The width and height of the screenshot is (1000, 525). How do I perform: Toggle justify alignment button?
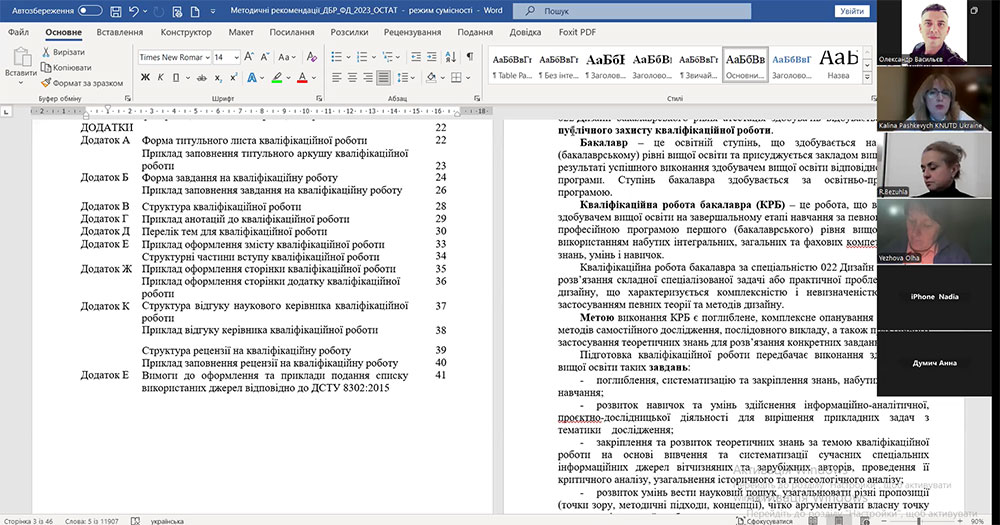click(383, 77)
